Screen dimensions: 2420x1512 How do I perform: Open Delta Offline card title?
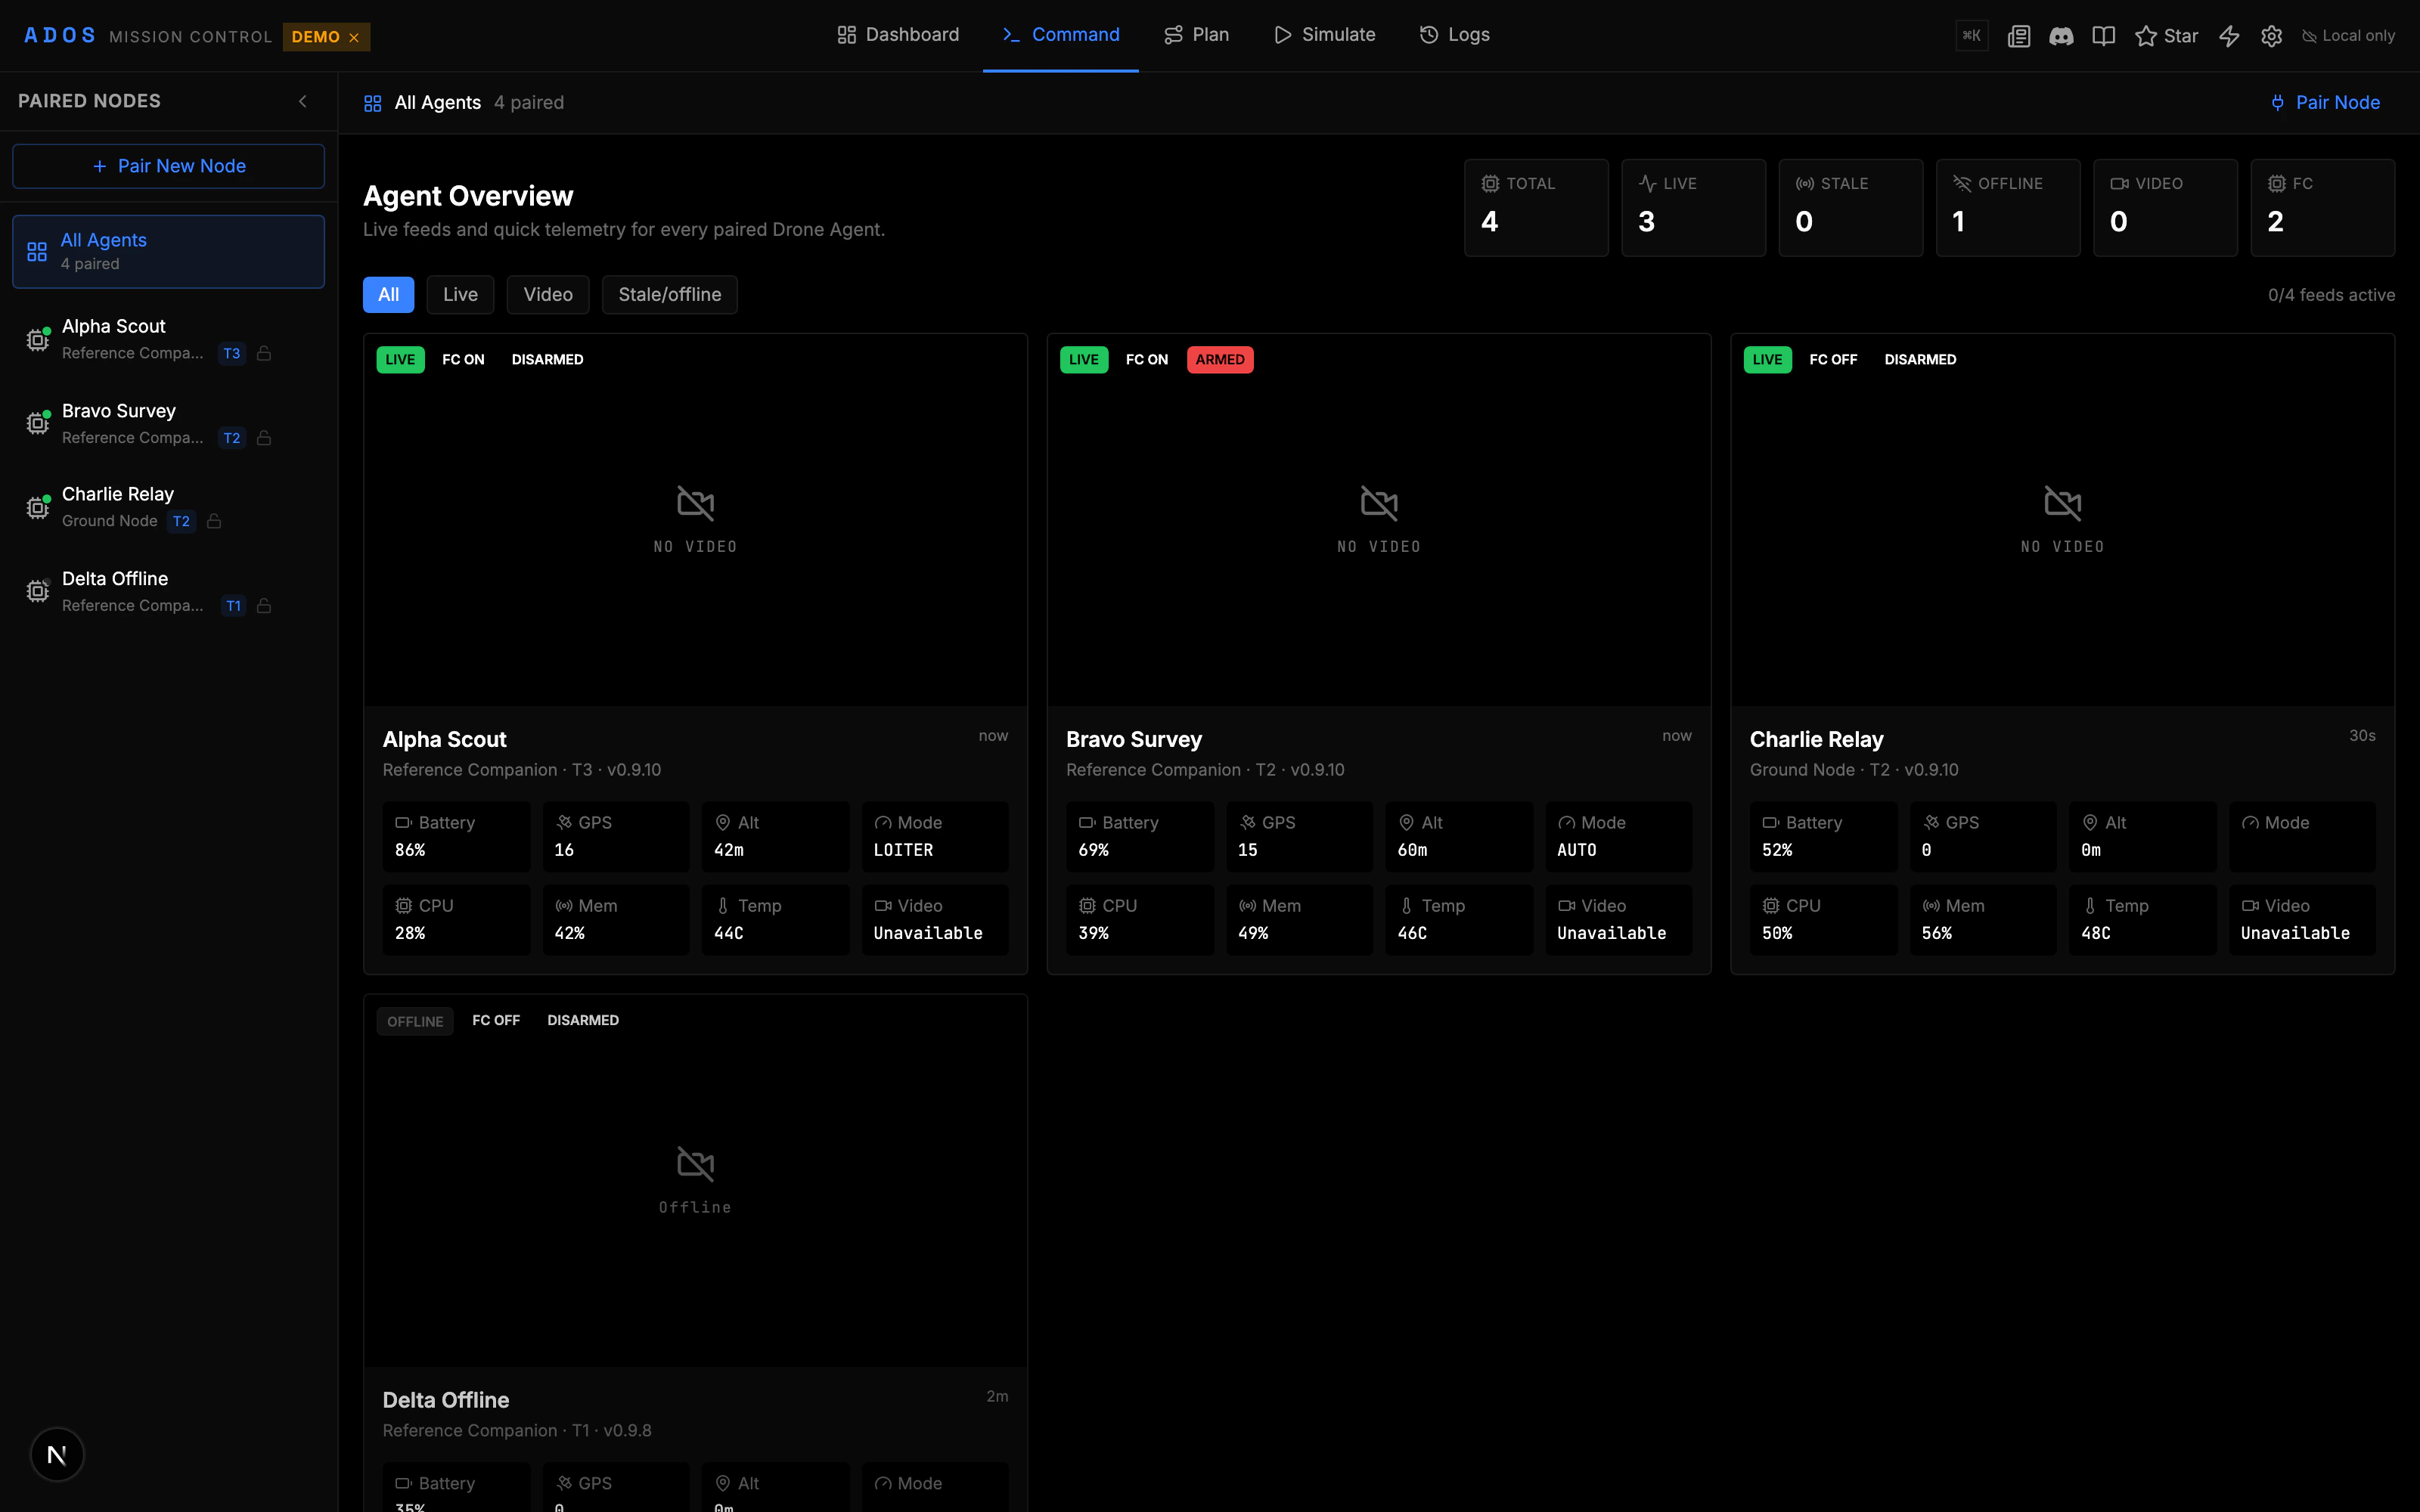click(x=446, y=1401)
